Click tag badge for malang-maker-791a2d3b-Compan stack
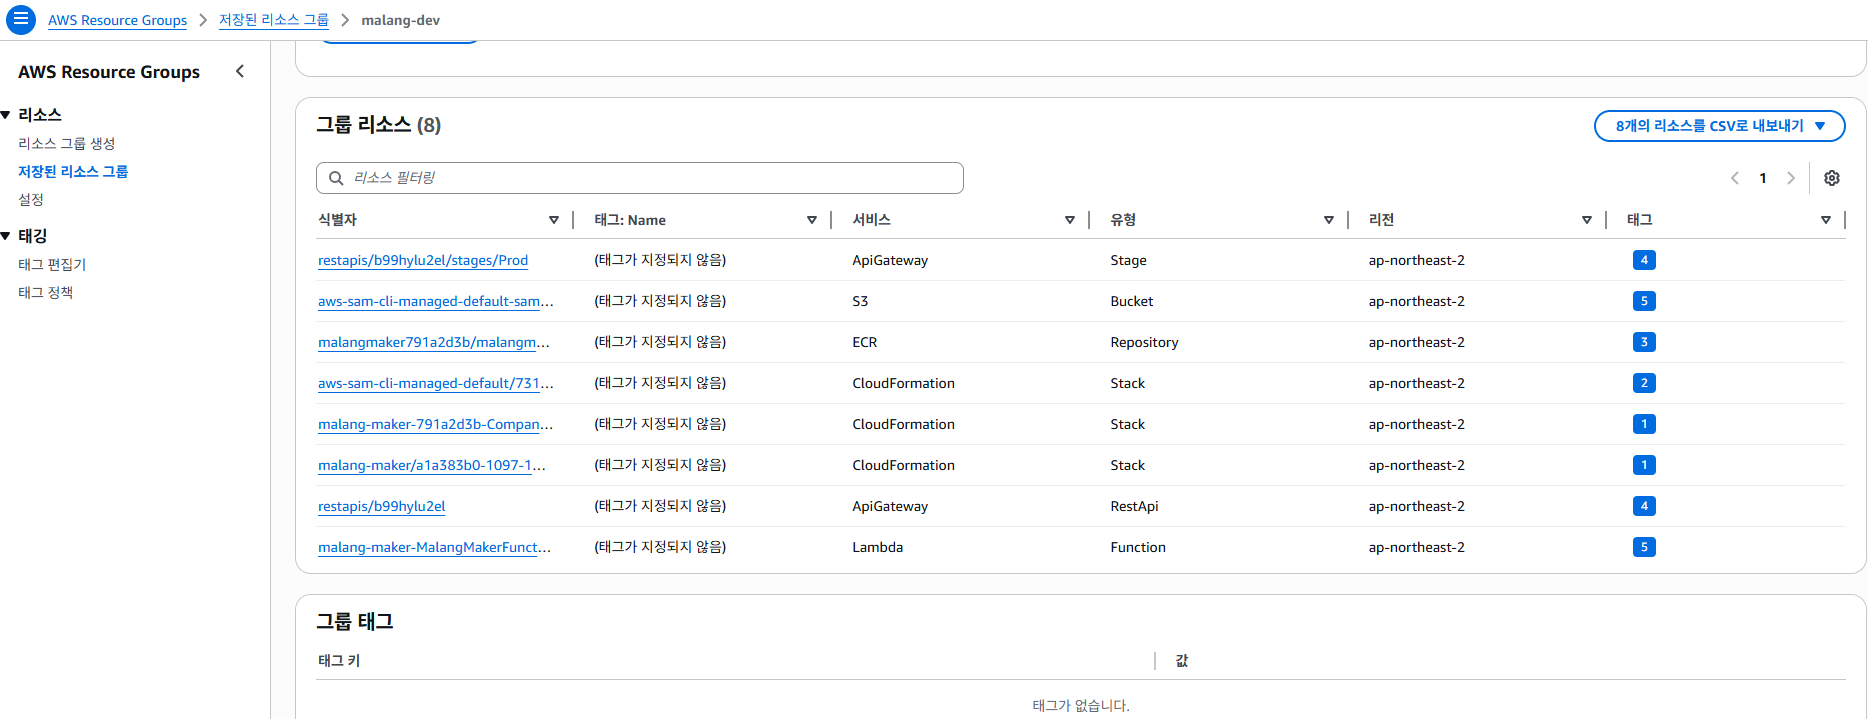The image size is (1868, 719). (1644, 424)
